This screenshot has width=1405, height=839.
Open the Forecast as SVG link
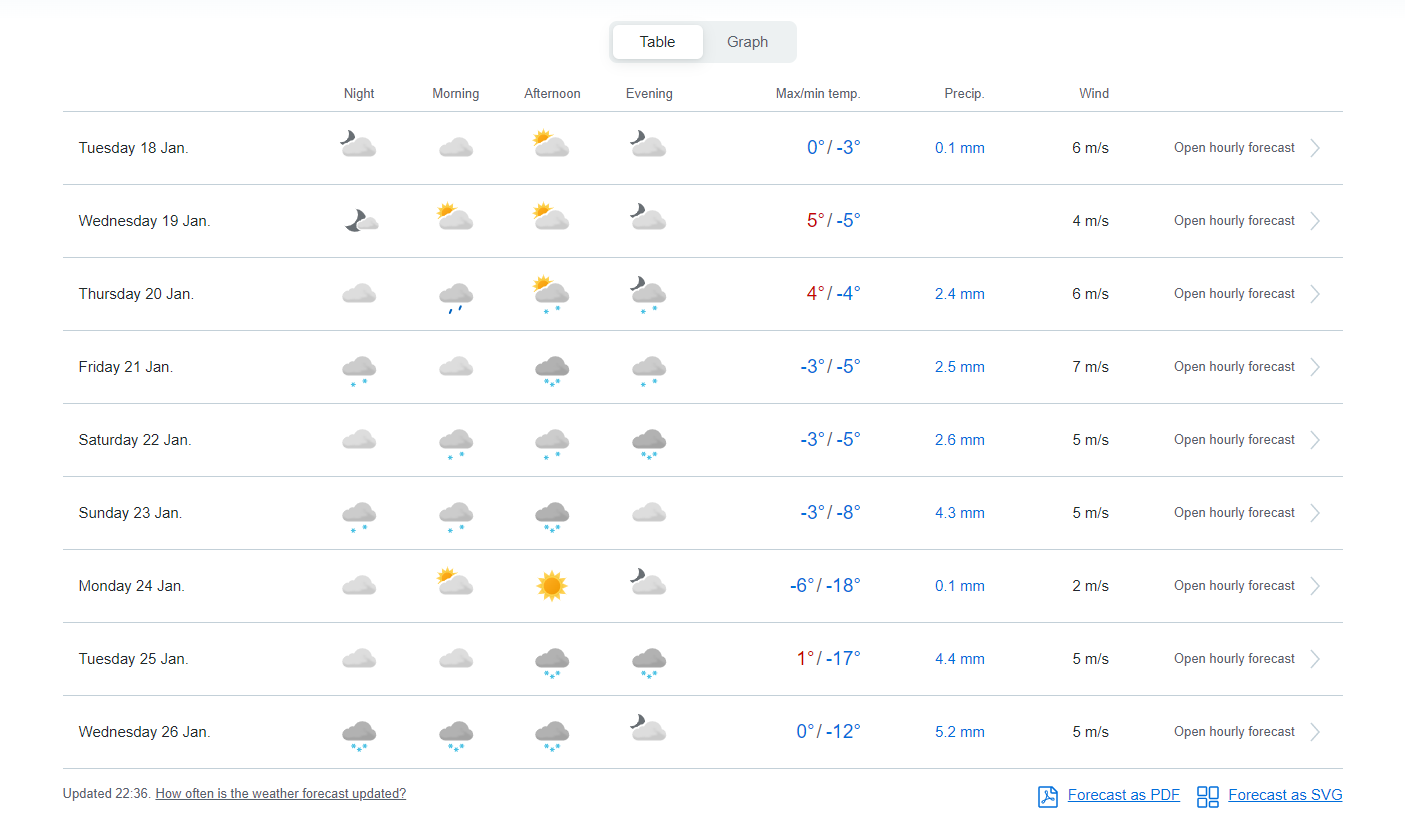pyautogui.click(x=1285, y=795)
